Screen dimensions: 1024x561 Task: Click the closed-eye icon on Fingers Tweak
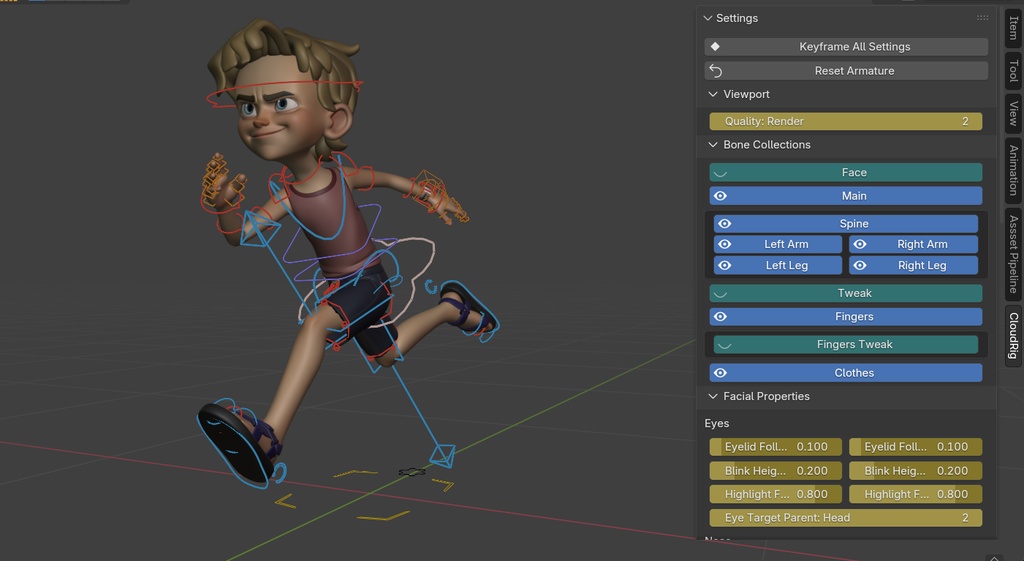(725, 345)
